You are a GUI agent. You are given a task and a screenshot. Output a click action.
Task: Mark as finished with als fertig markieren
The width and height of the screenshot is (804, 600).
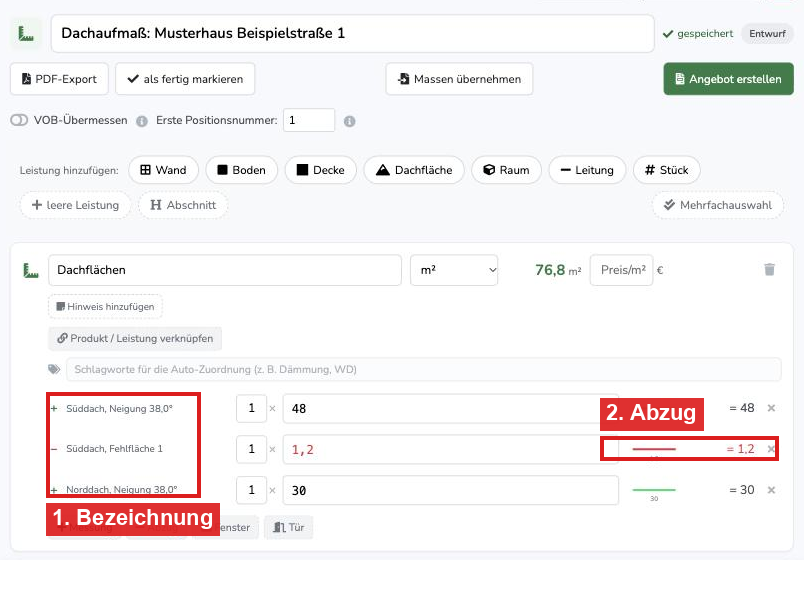coord(185,79)
